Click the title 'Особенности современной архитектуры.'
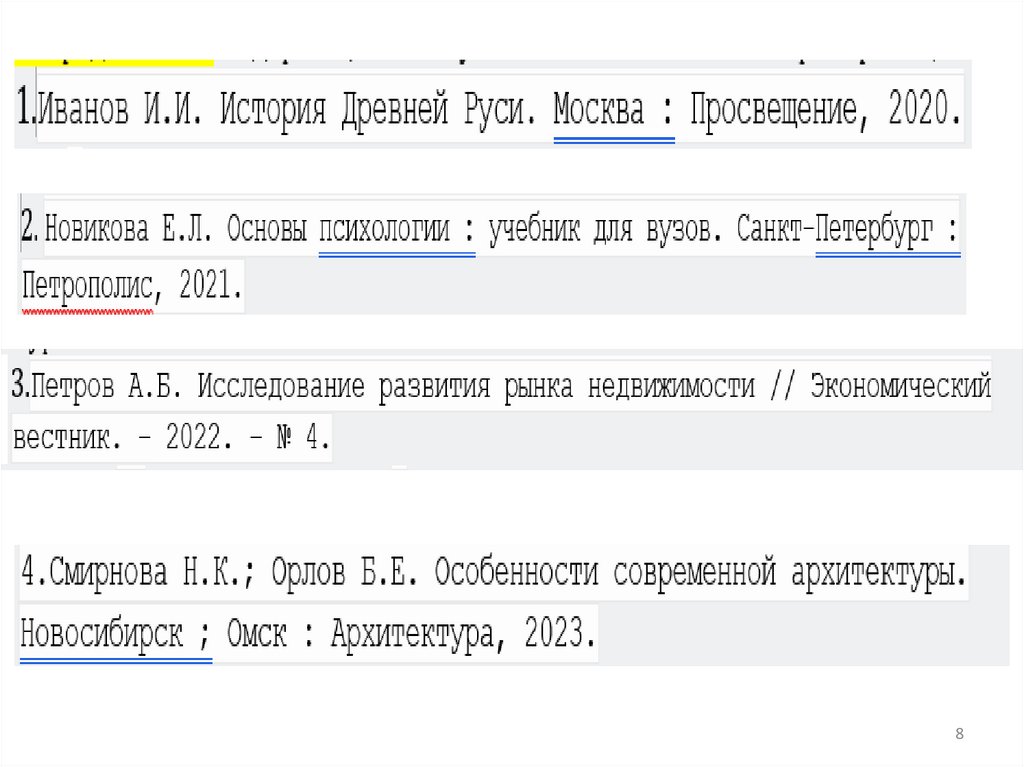Viewport: 1024px width, 767px height. (700, 572)
